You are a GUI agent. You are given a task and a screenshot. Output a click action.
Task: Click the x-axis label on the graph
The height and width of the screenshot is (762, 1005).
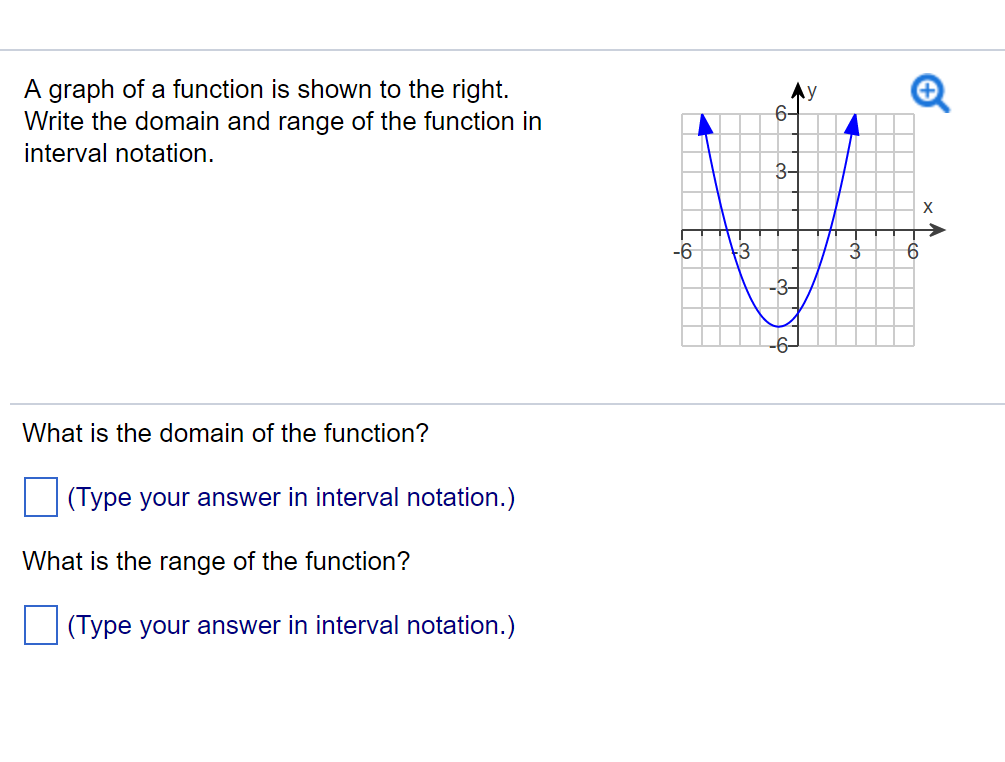(927, 207)
